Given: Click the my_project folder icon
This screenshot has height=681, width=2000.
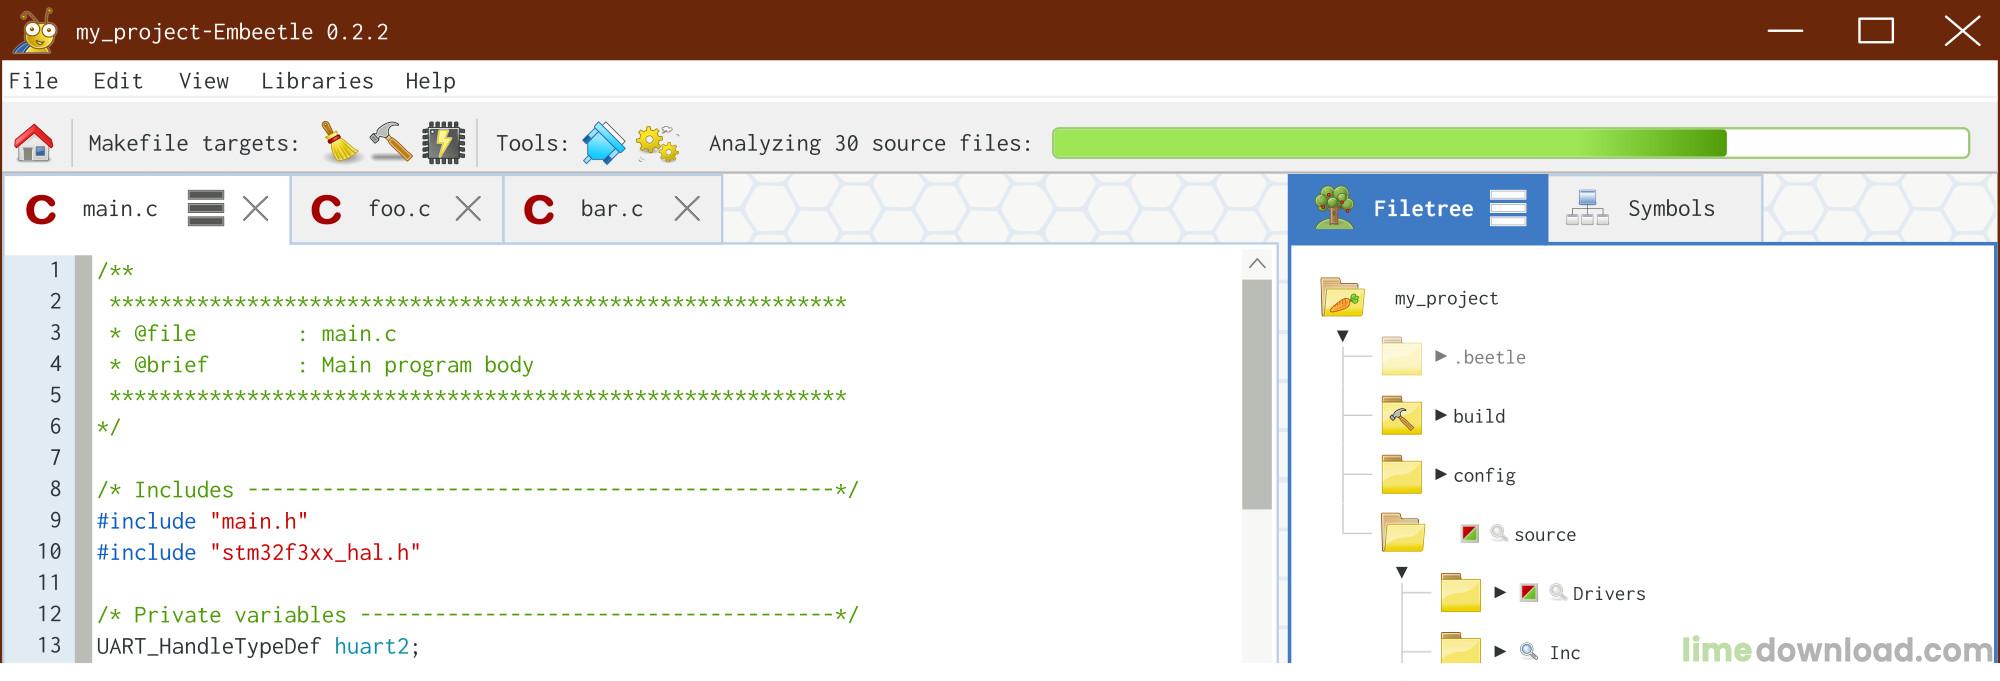Looking at the screenshot, I should click(x=1341, y=298).
